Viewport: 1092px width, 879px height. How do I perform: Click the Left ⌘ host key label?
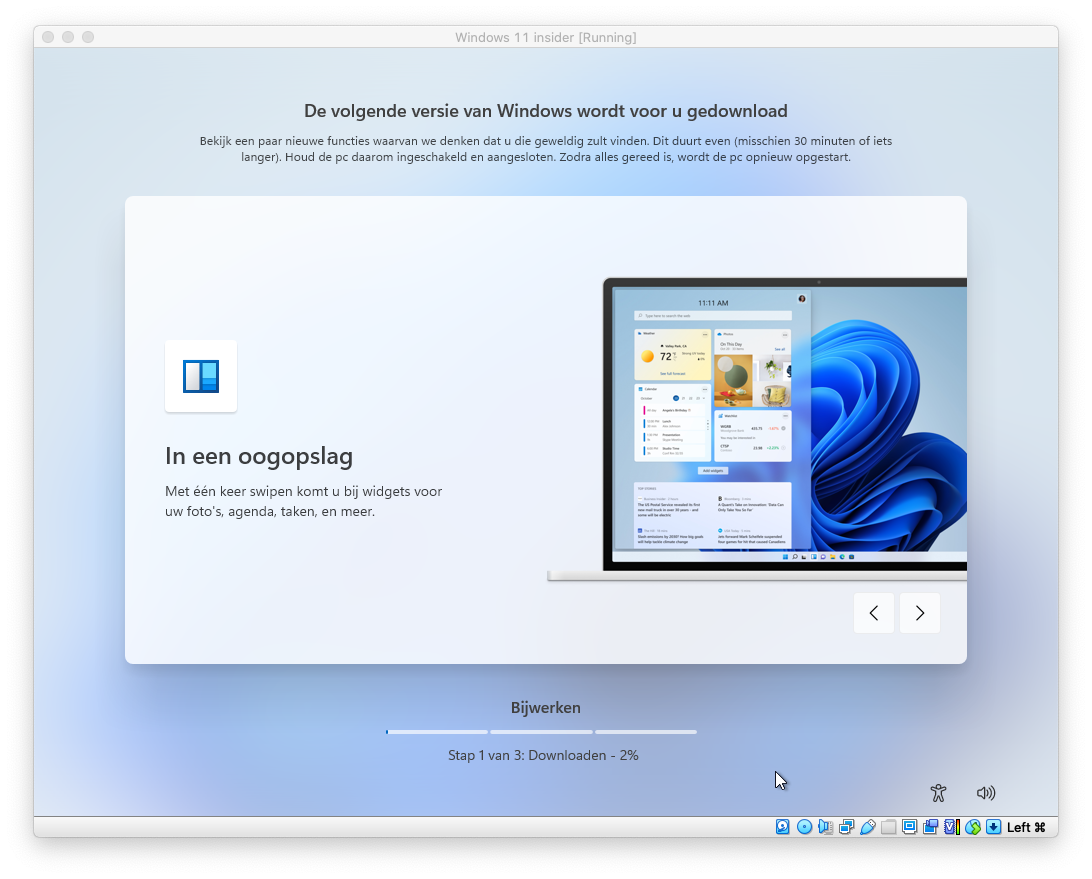click(x=1026, y=827)
